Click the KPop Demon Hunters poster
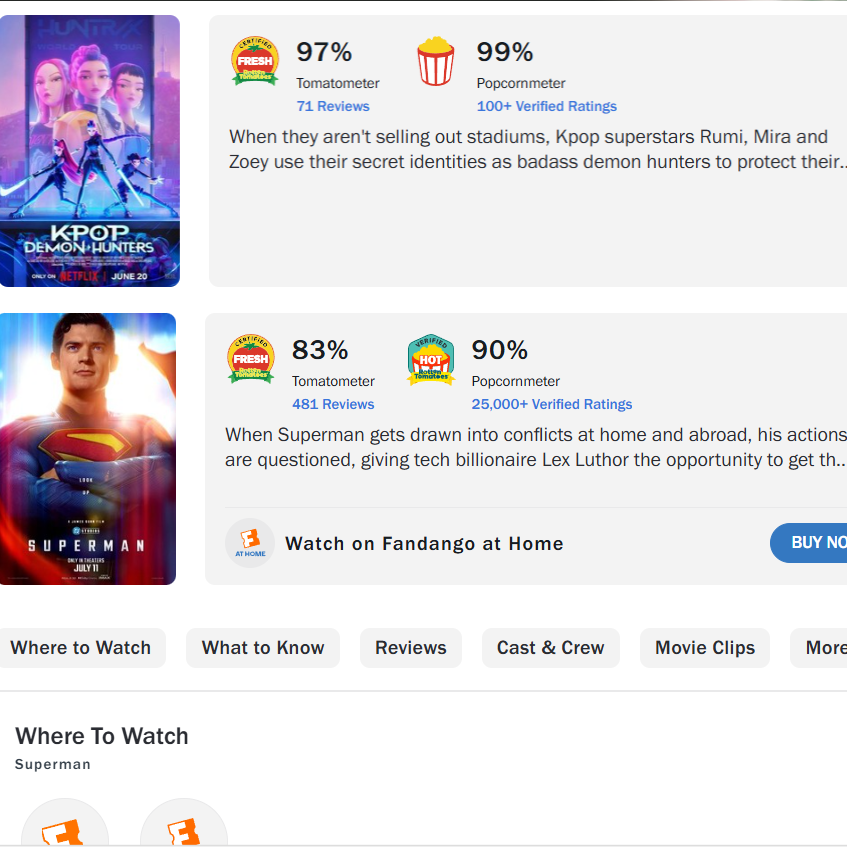 pyautogui.click(x=90, y=151)
